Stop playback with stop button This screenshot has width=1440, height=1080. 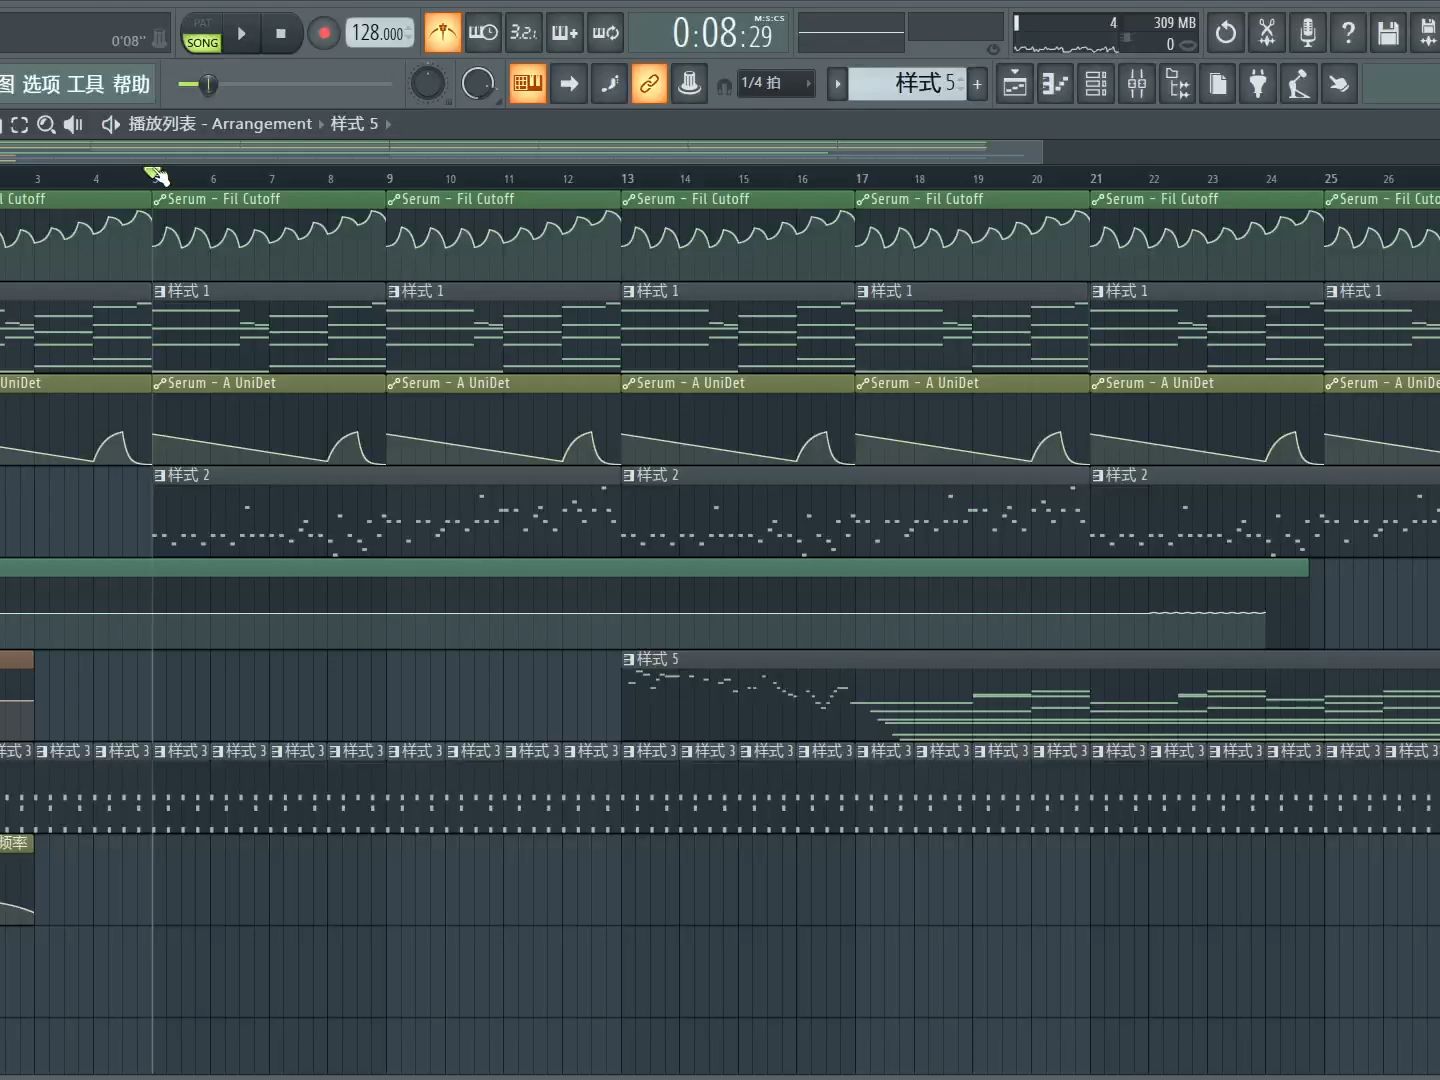pos(281,33)
